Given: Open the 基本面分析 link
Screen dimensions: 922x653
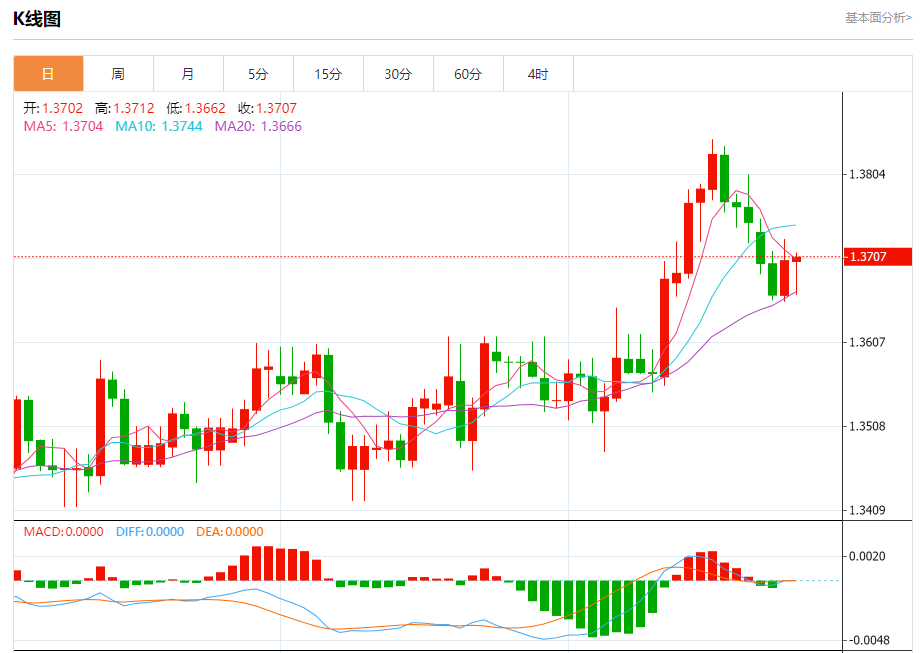Looking at the screenshot, I should click(x=878, y=18).
